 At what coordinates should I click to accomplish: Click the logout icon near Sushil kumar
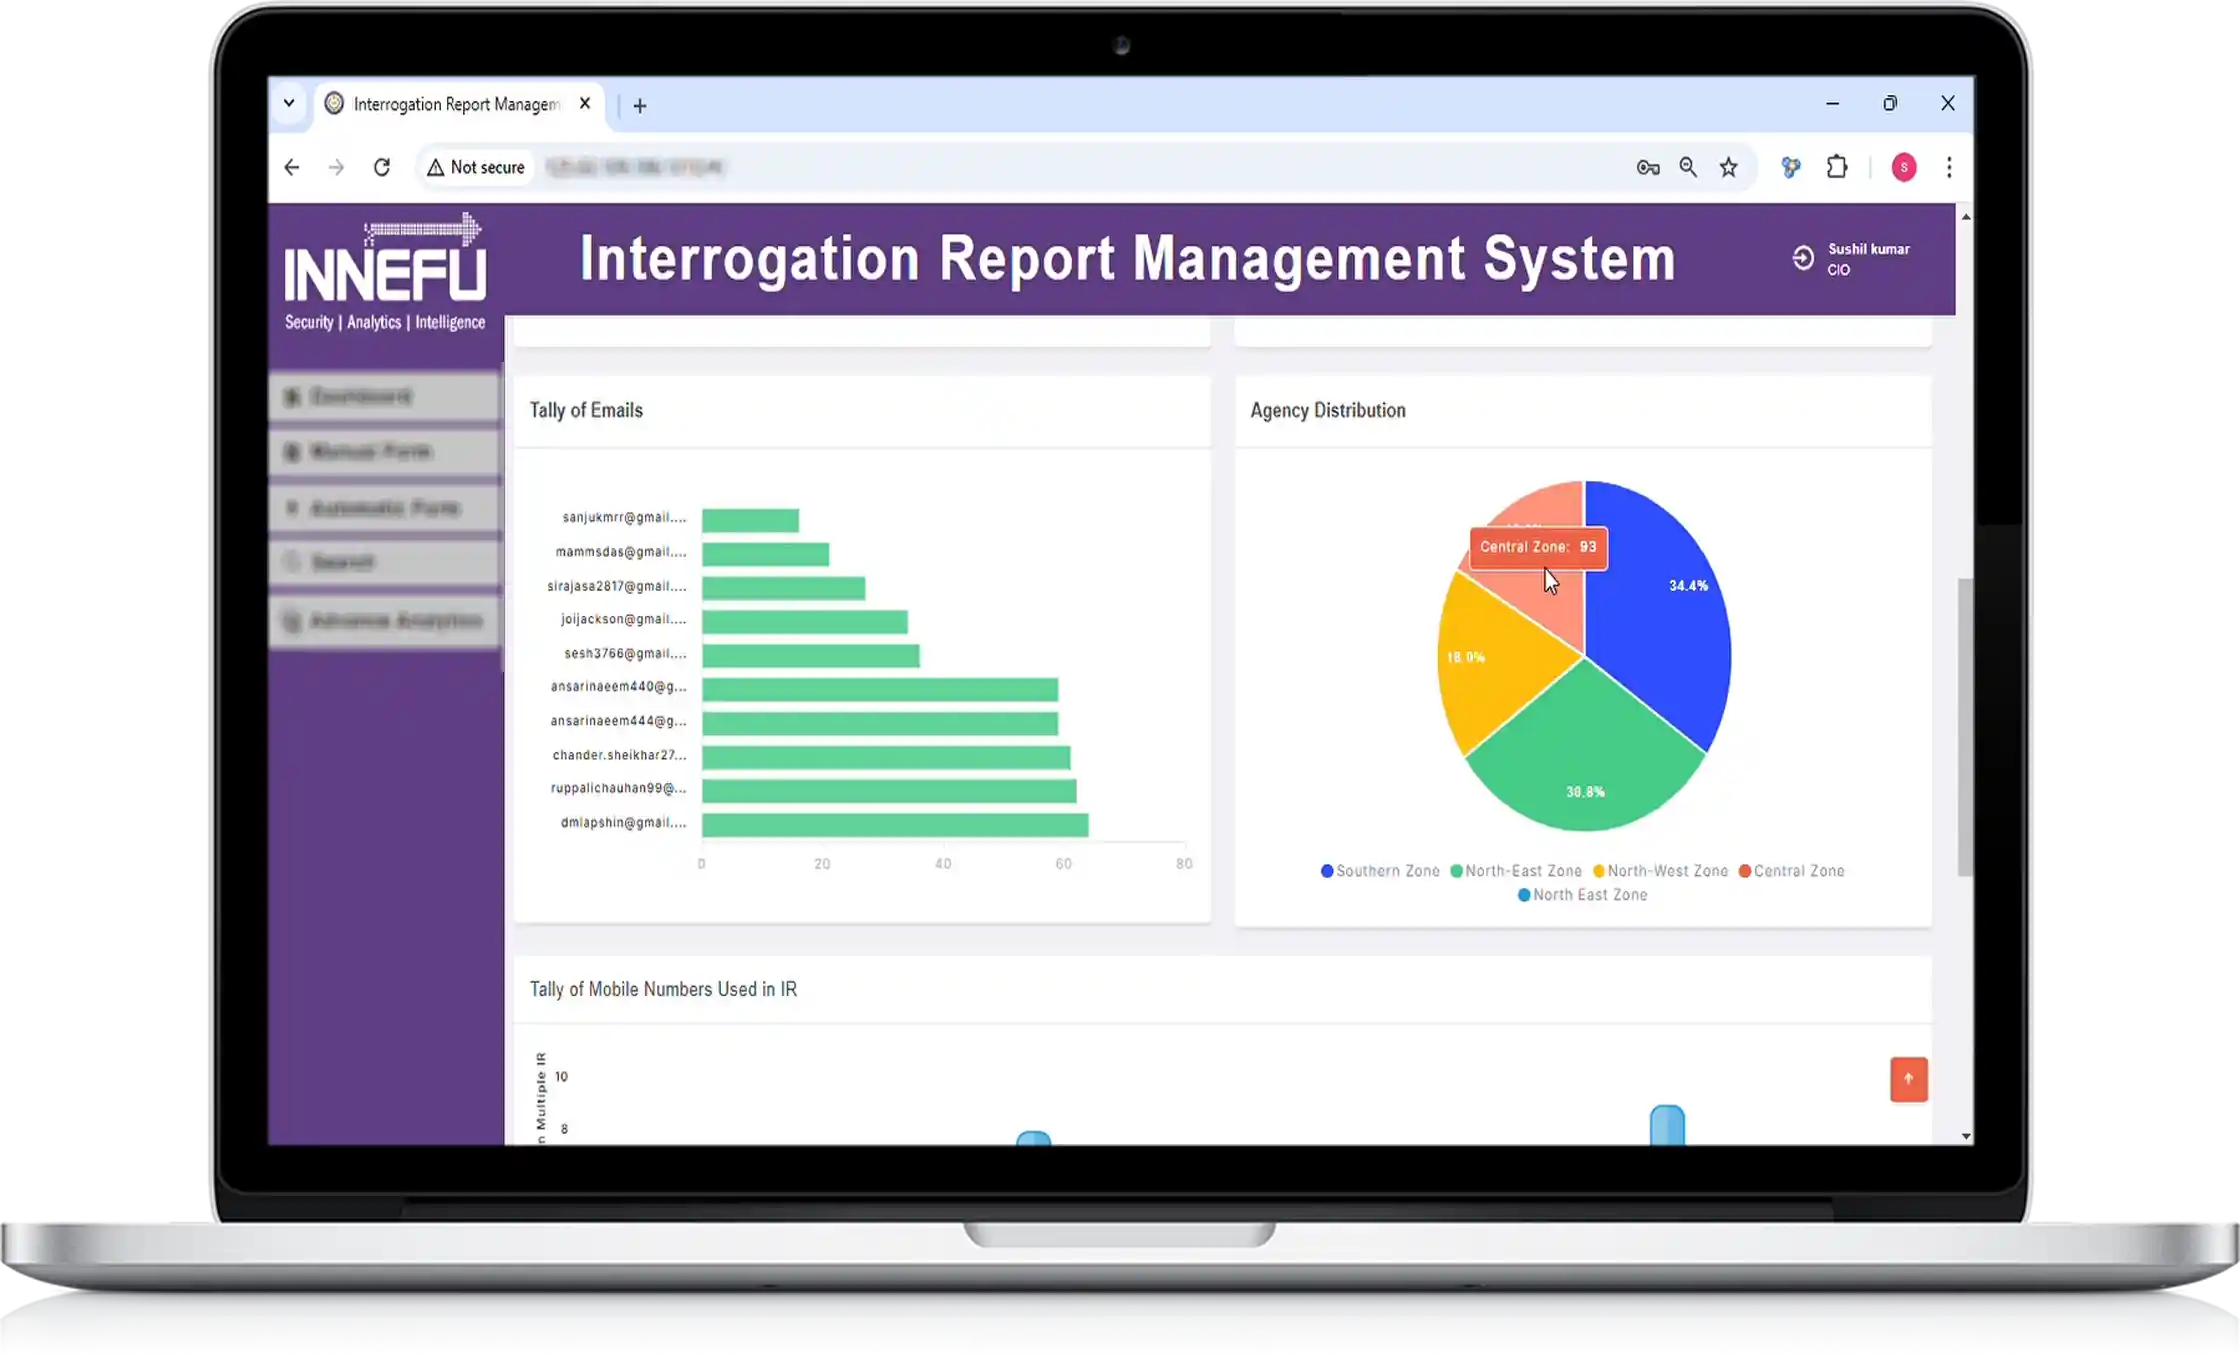pos(1803,258)
